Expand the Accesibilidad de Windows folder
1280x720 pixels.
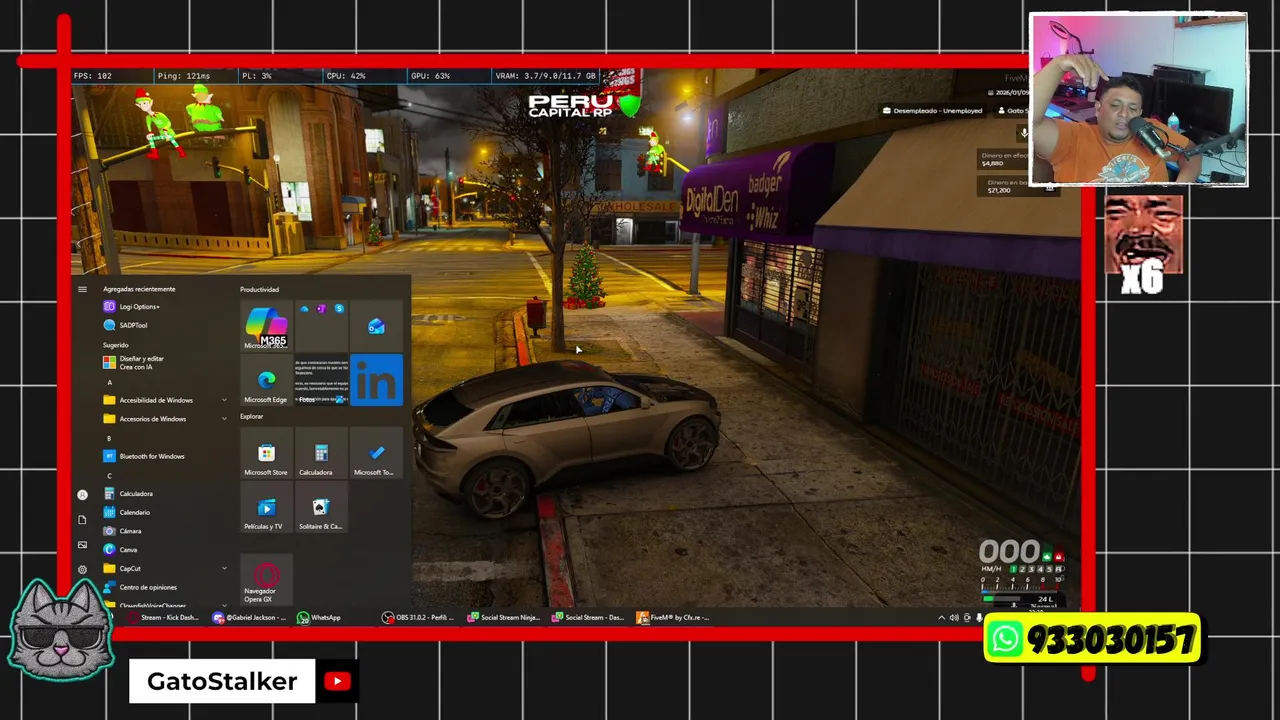pos(165,400)
